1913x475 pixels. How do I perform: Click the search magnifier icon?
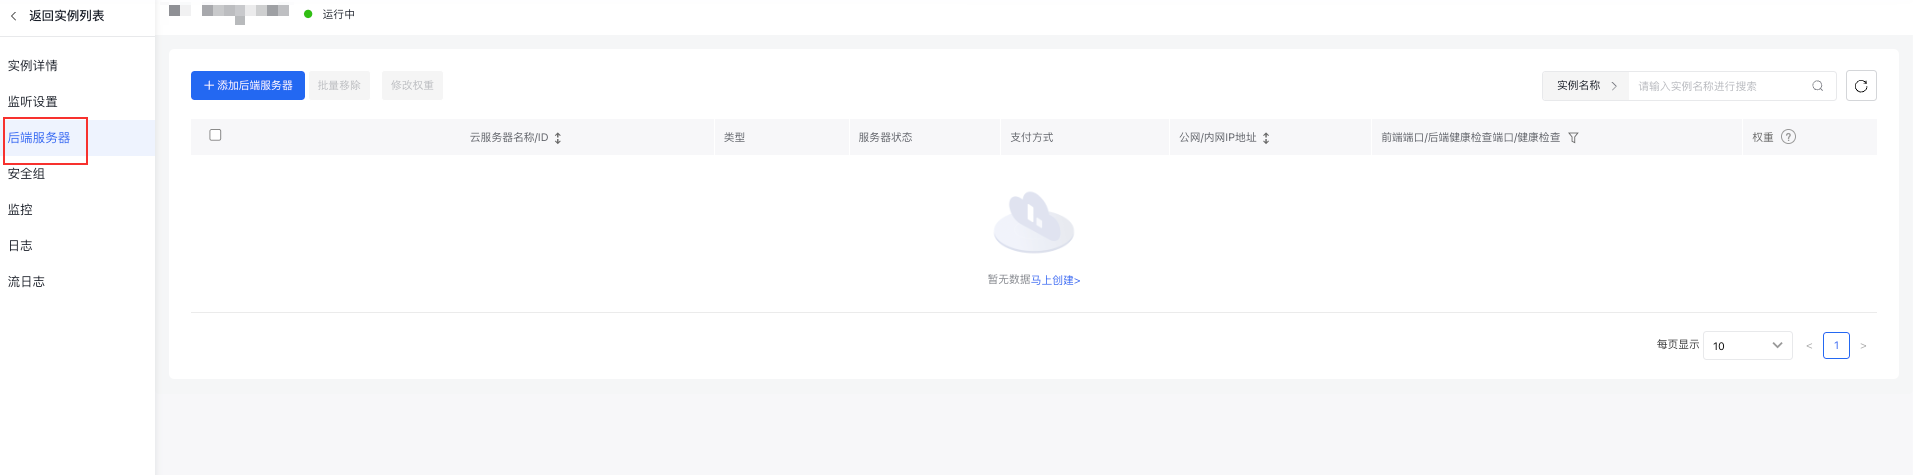click(x=1818, y=86)
